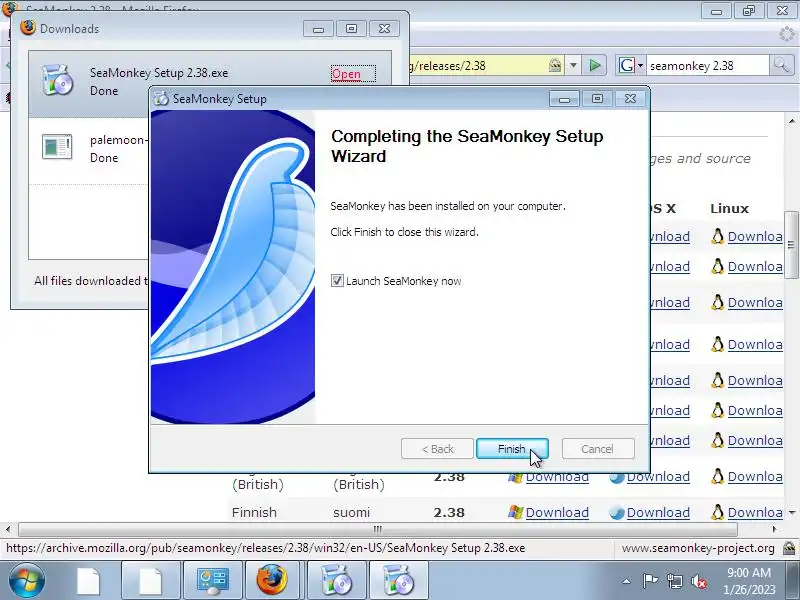This screenshot has height=600, width=800.
Task: Click the Mac icon in the Finnish row
Action: (616, 513)
